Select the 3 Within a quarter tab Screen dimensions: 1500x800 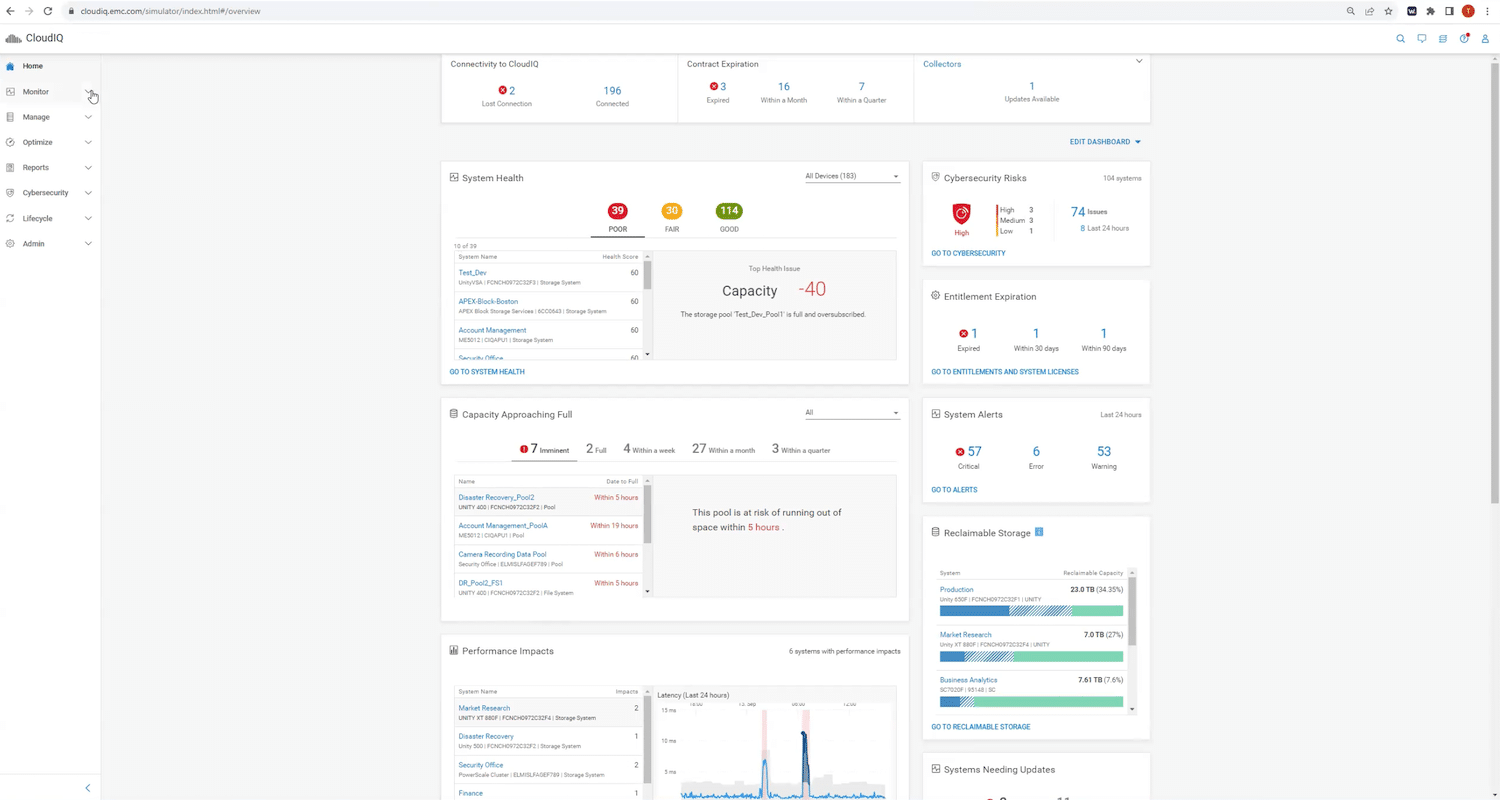(801, 450)
